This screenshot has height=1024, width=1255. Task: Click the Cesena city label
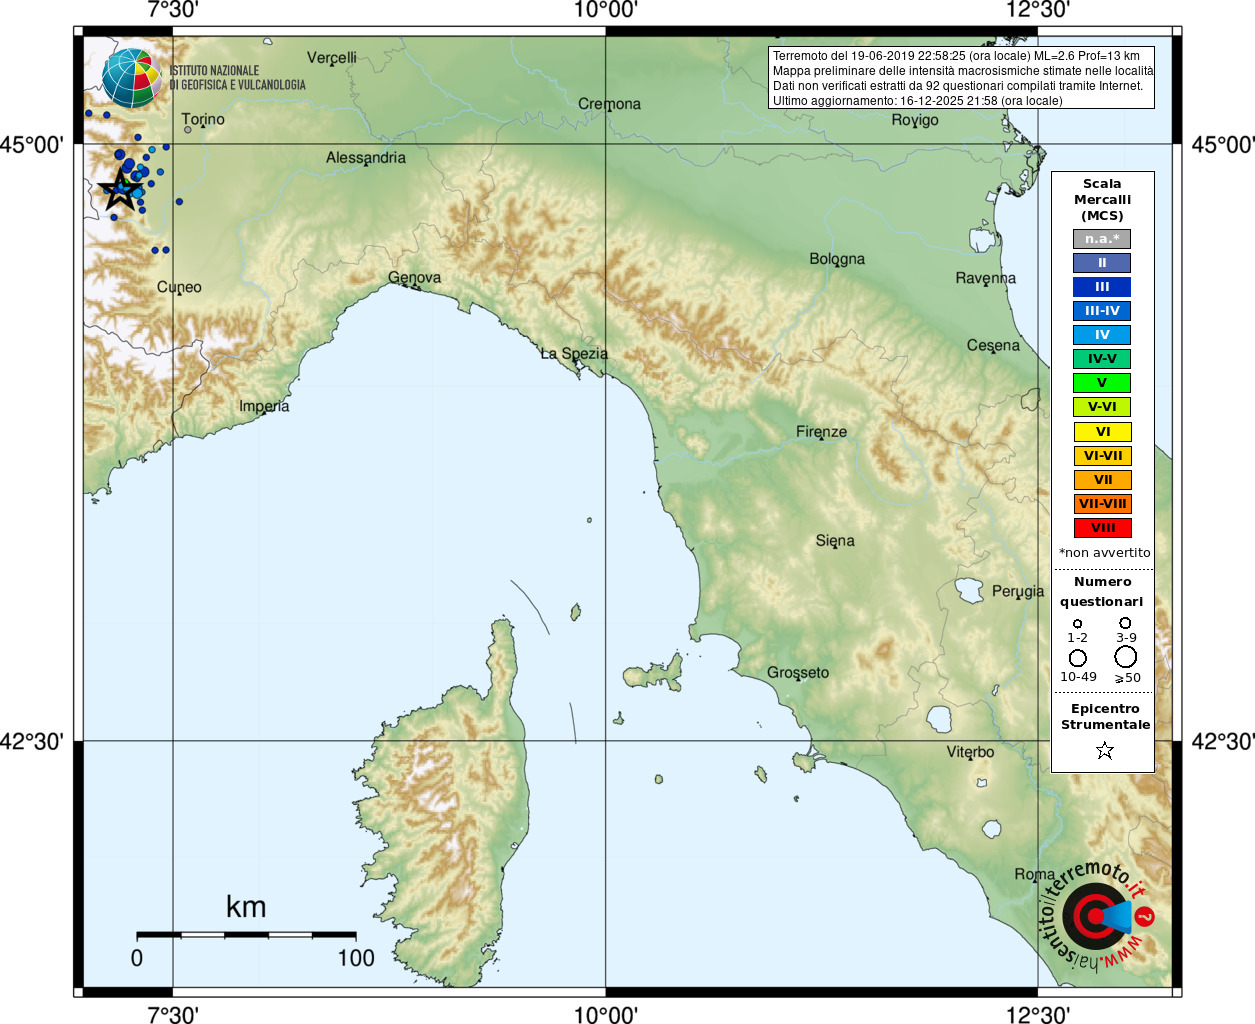(993, 346)
